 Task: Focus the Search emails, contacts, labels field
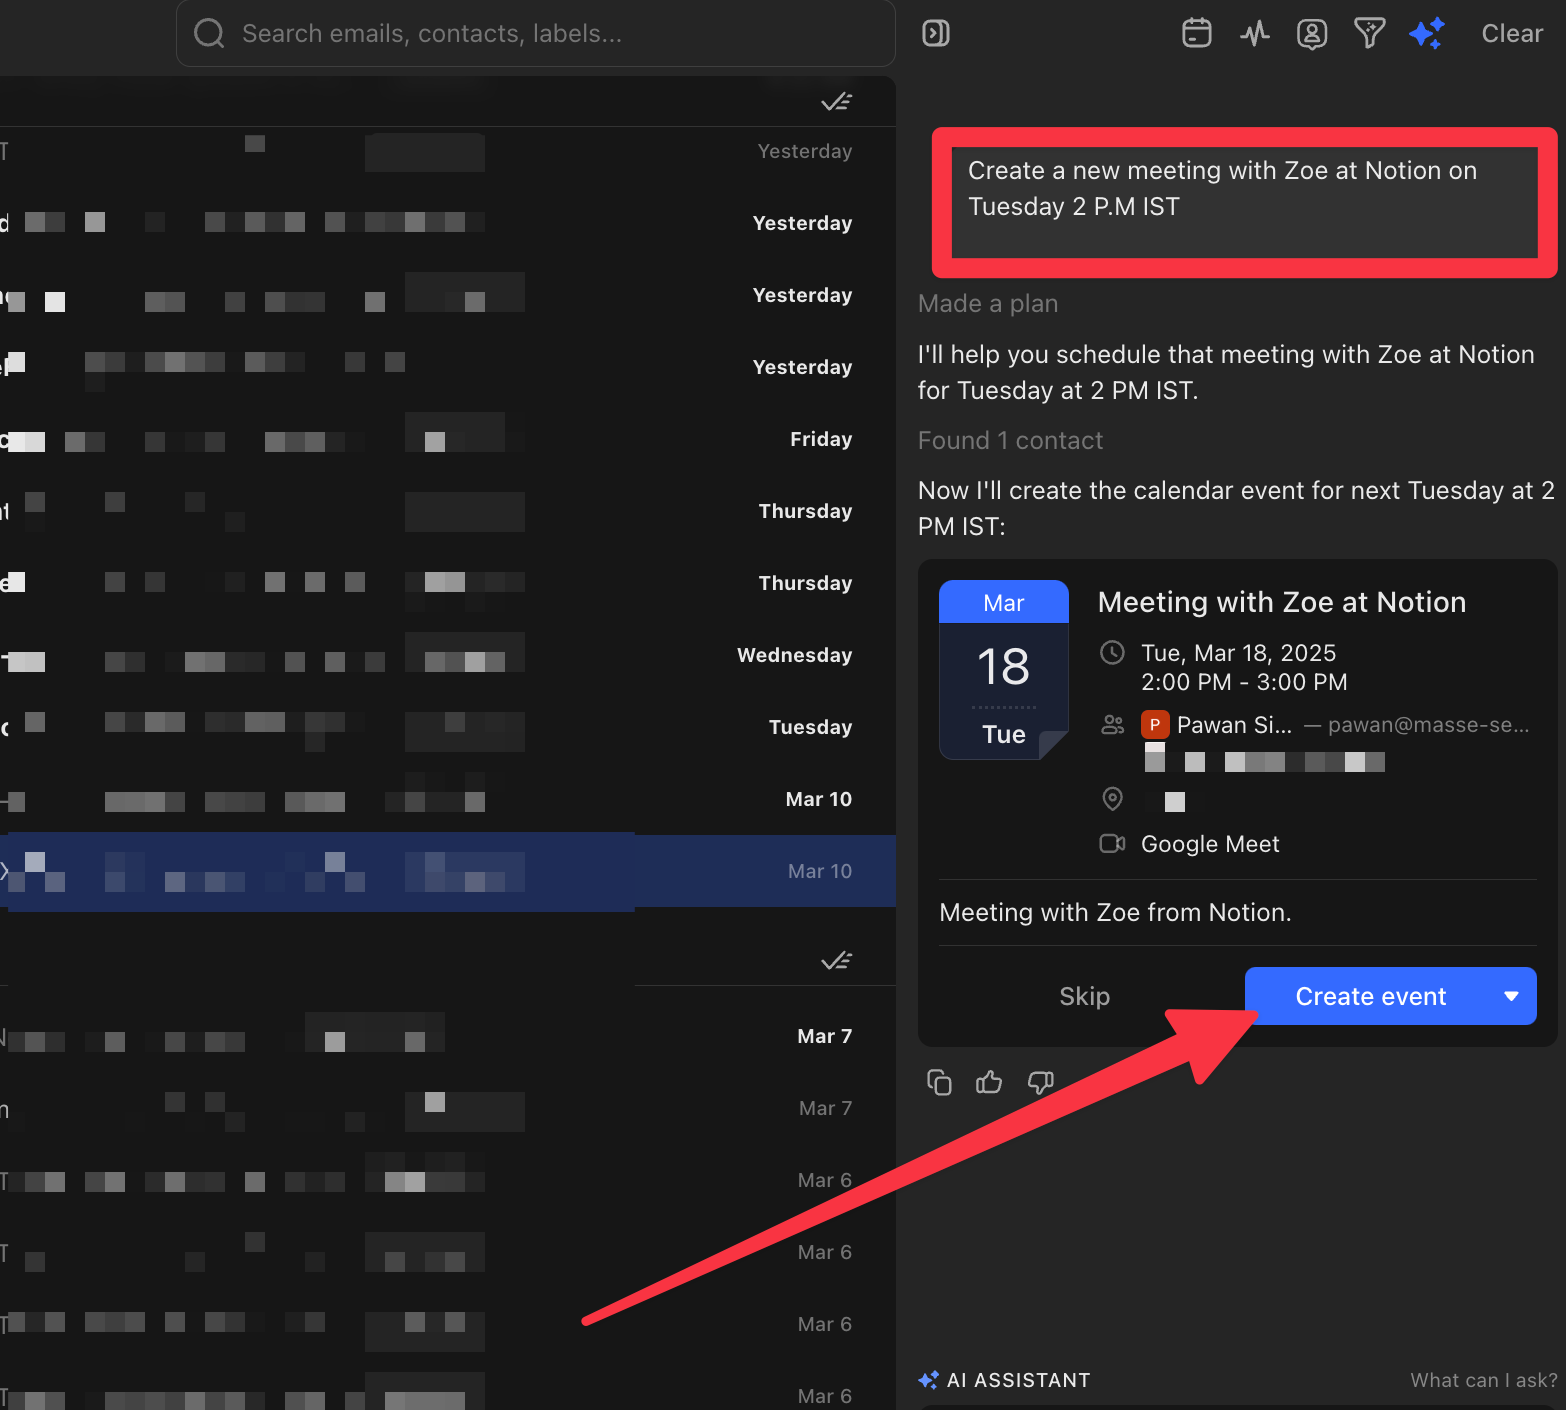pyautogui.click(x=535, y=33)
